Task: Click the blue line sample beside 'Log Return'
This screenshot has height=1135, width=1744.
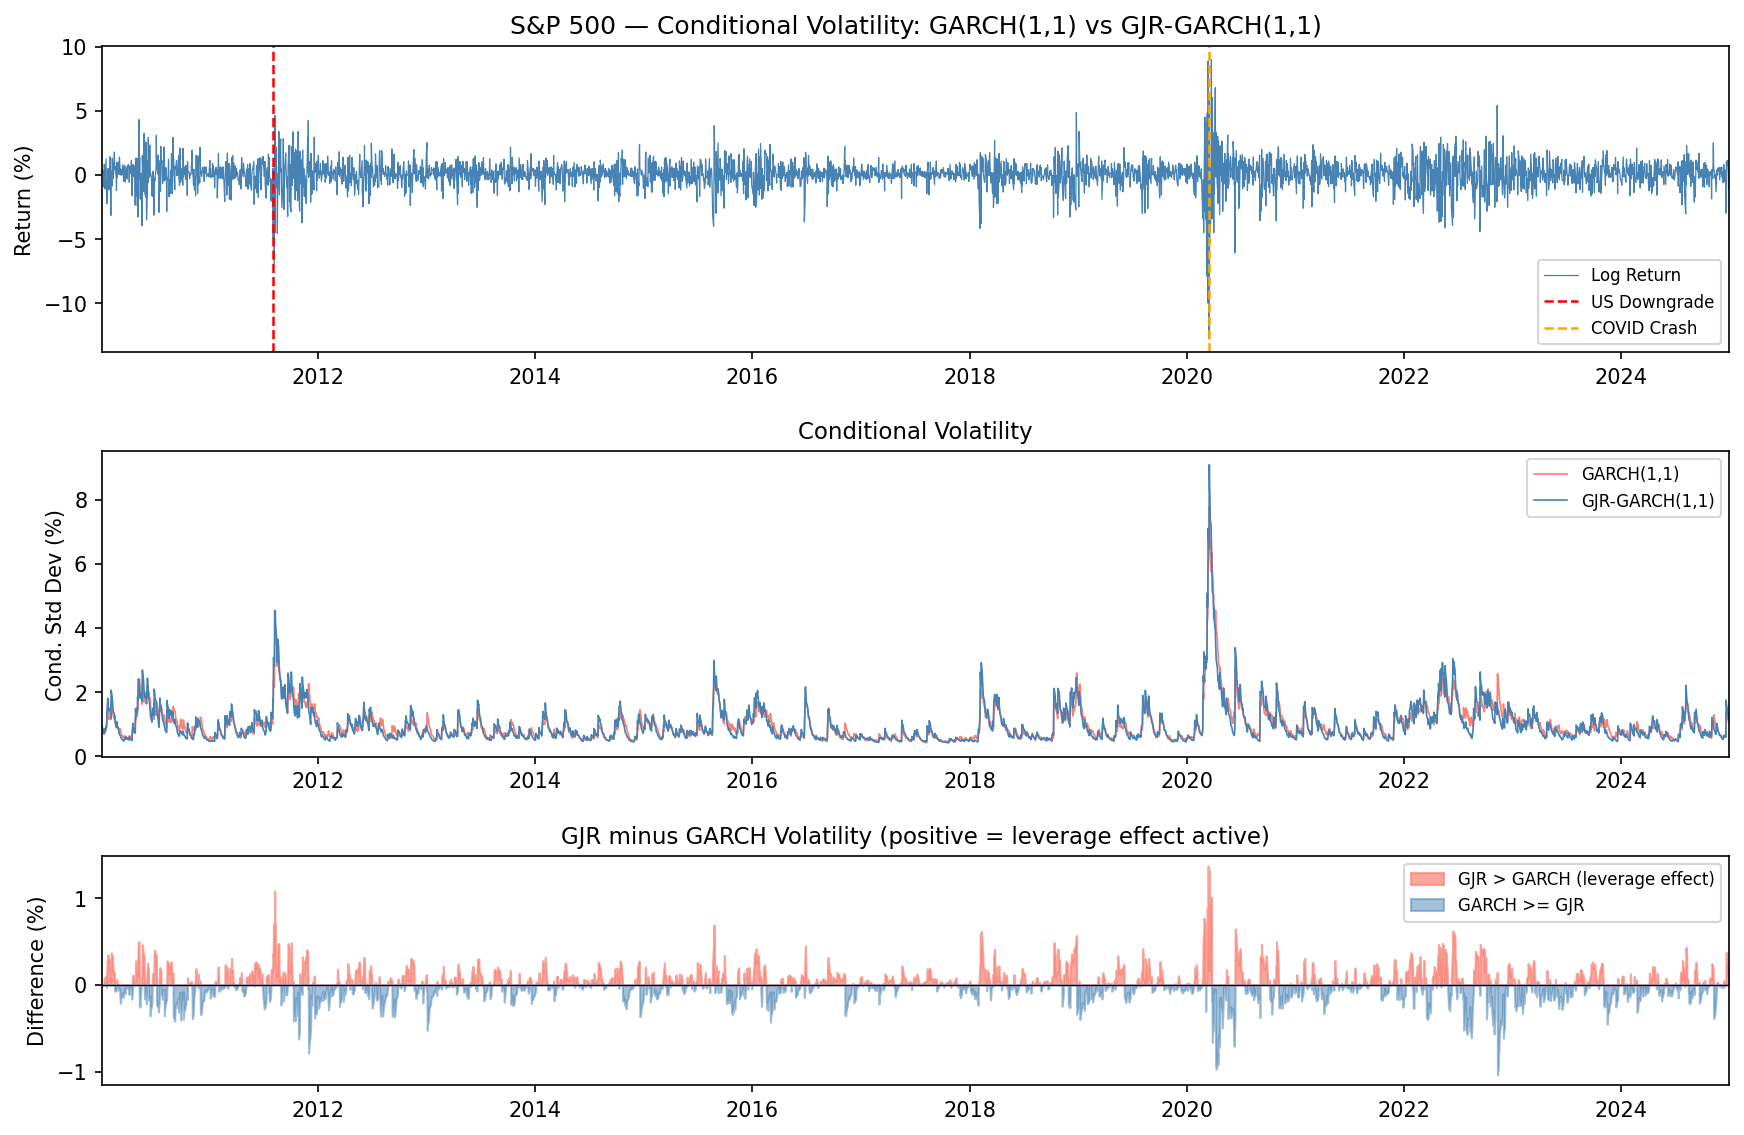Action: click(x=1561, y=275)
